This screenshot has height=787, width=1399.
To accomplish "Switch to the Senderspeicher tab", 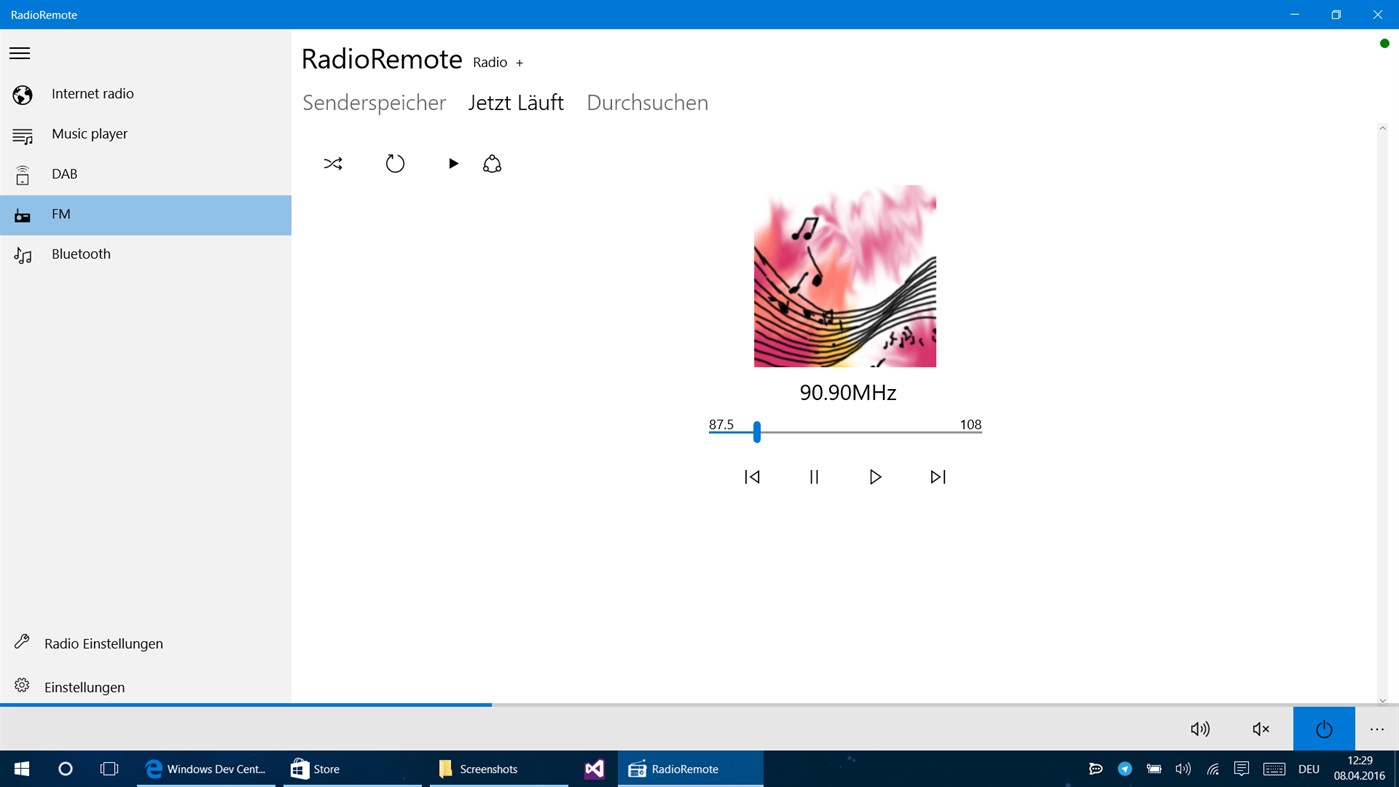I will coord(374,102).
